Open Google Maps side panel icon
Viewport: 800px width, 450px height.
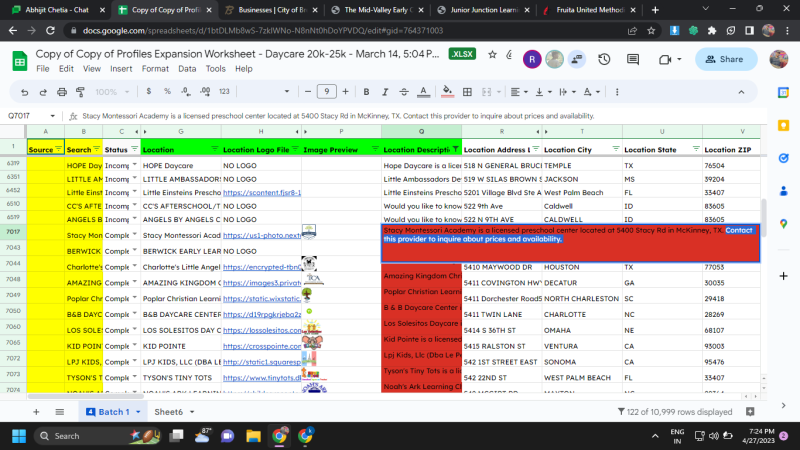783,224
